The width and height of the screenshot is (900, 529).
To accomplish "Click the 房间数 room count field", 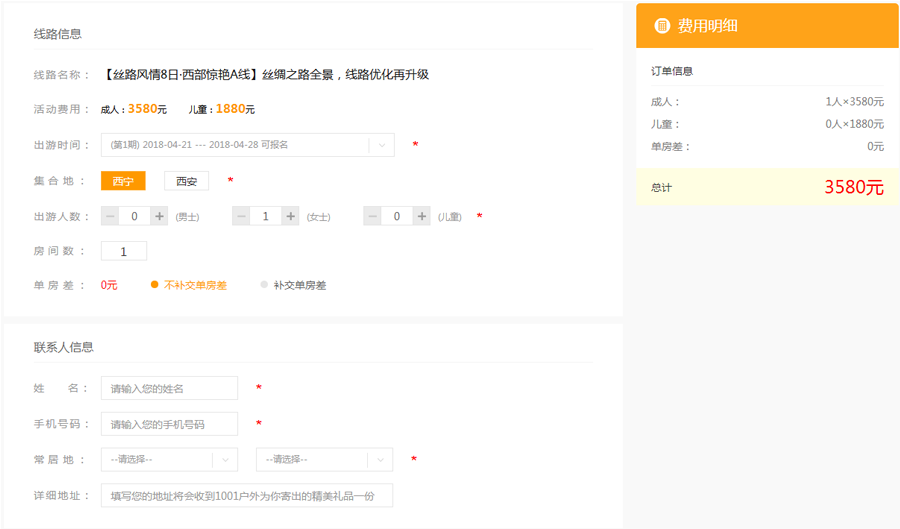I will (x=124, y=251).
